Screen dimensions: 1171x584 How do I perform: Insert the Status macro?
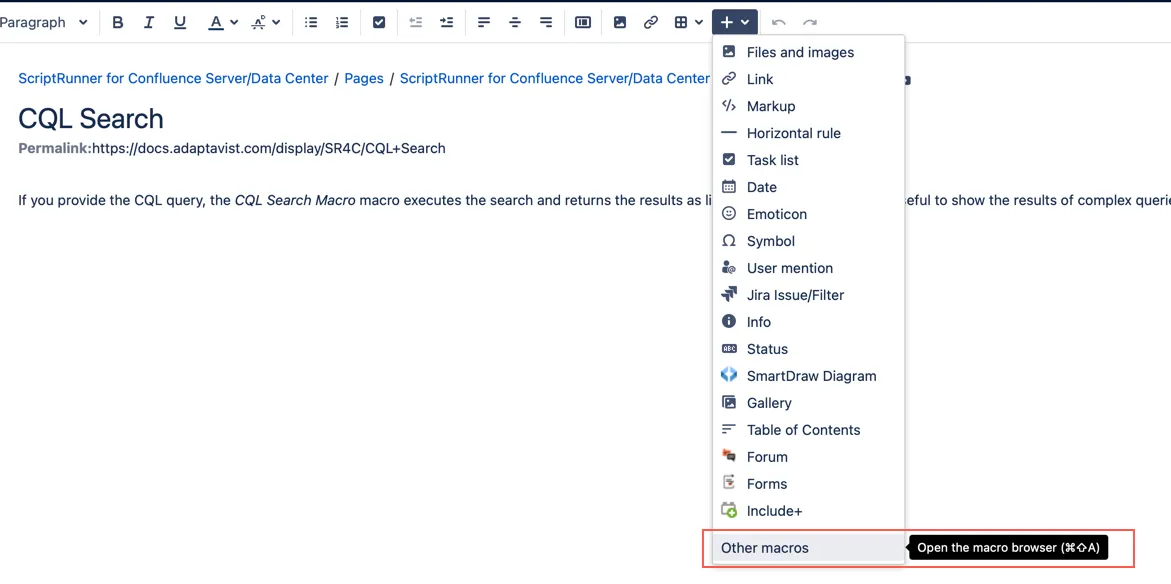point(809,349)
